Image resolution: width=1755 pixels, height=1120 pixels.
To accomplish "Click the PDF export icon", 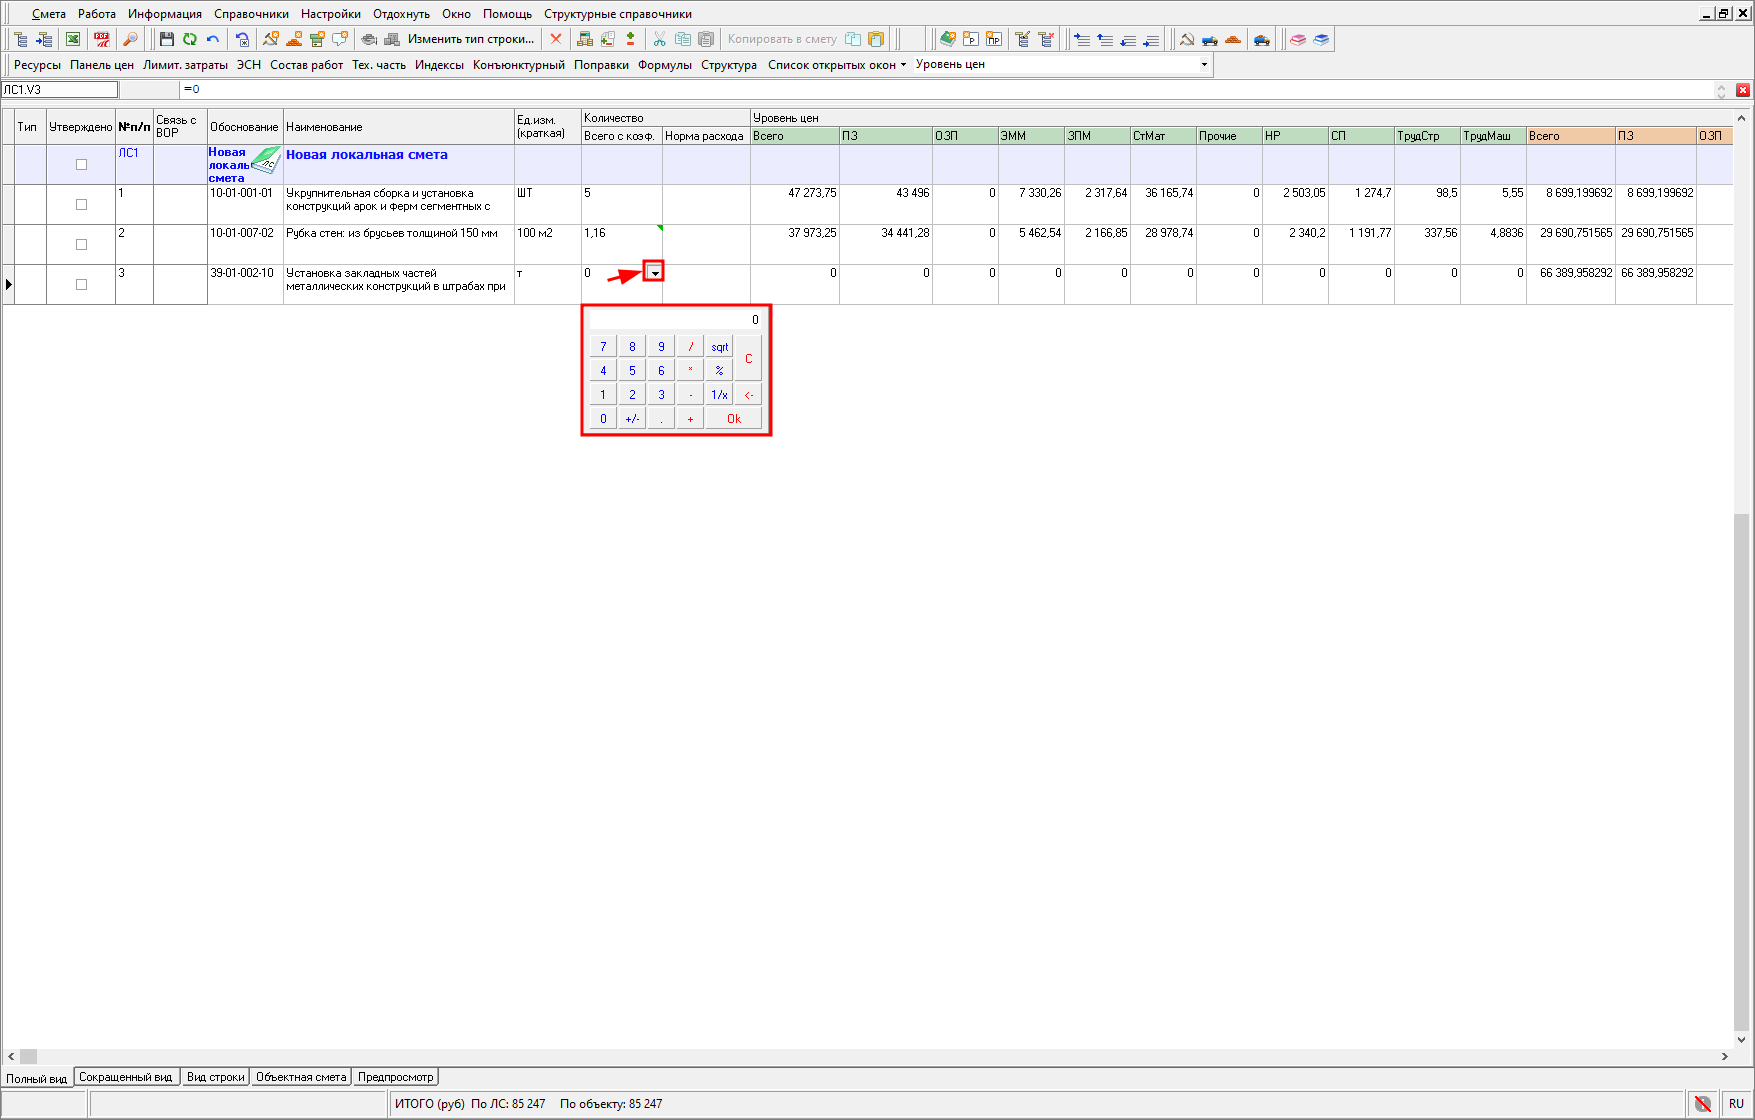I will point(102,39).
